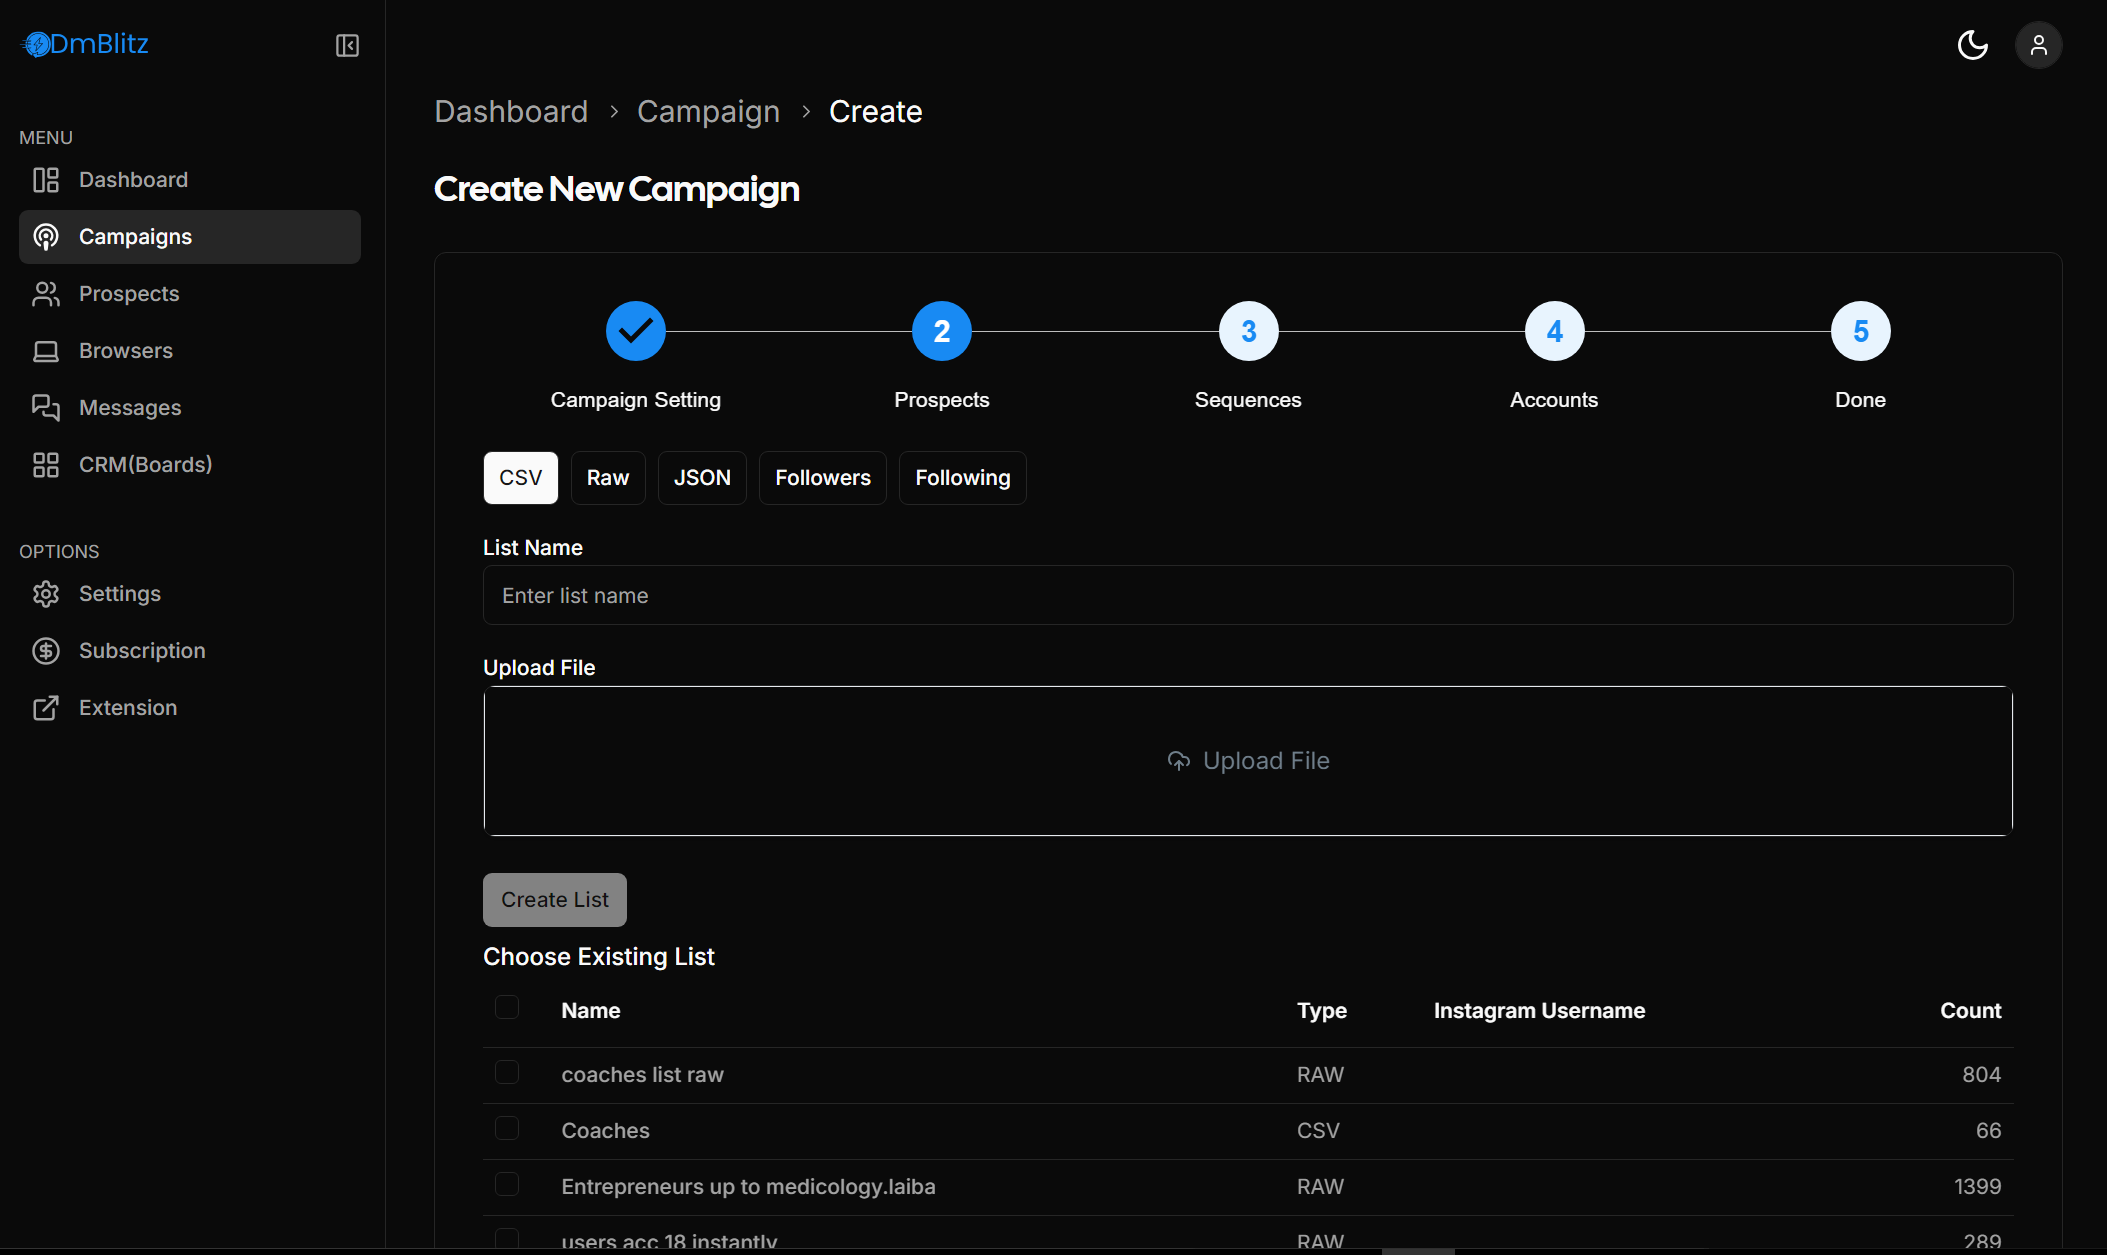Select step 3 Sequences circle
The height and width of the screenshot is (1255, 2107).
point(1249,331)
